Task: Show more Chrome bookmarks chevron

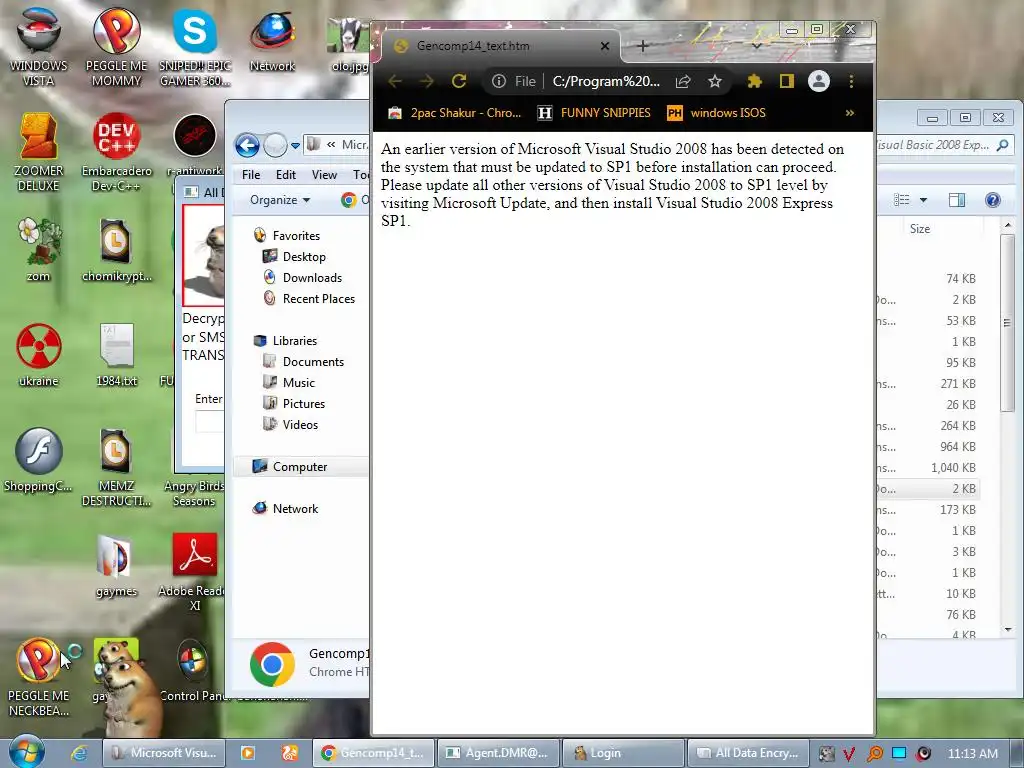Action: tap(850, 113)
